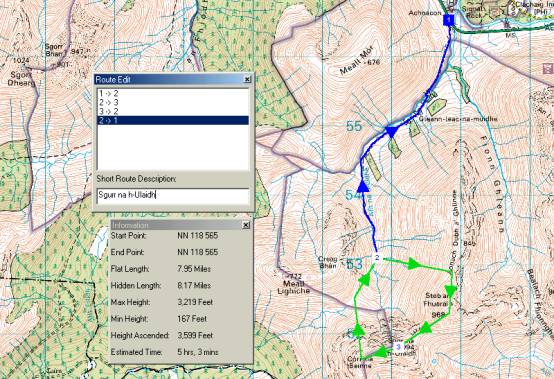Click the Meall Mor 676 summit label
554x379 pixels.
click(360, 63)
